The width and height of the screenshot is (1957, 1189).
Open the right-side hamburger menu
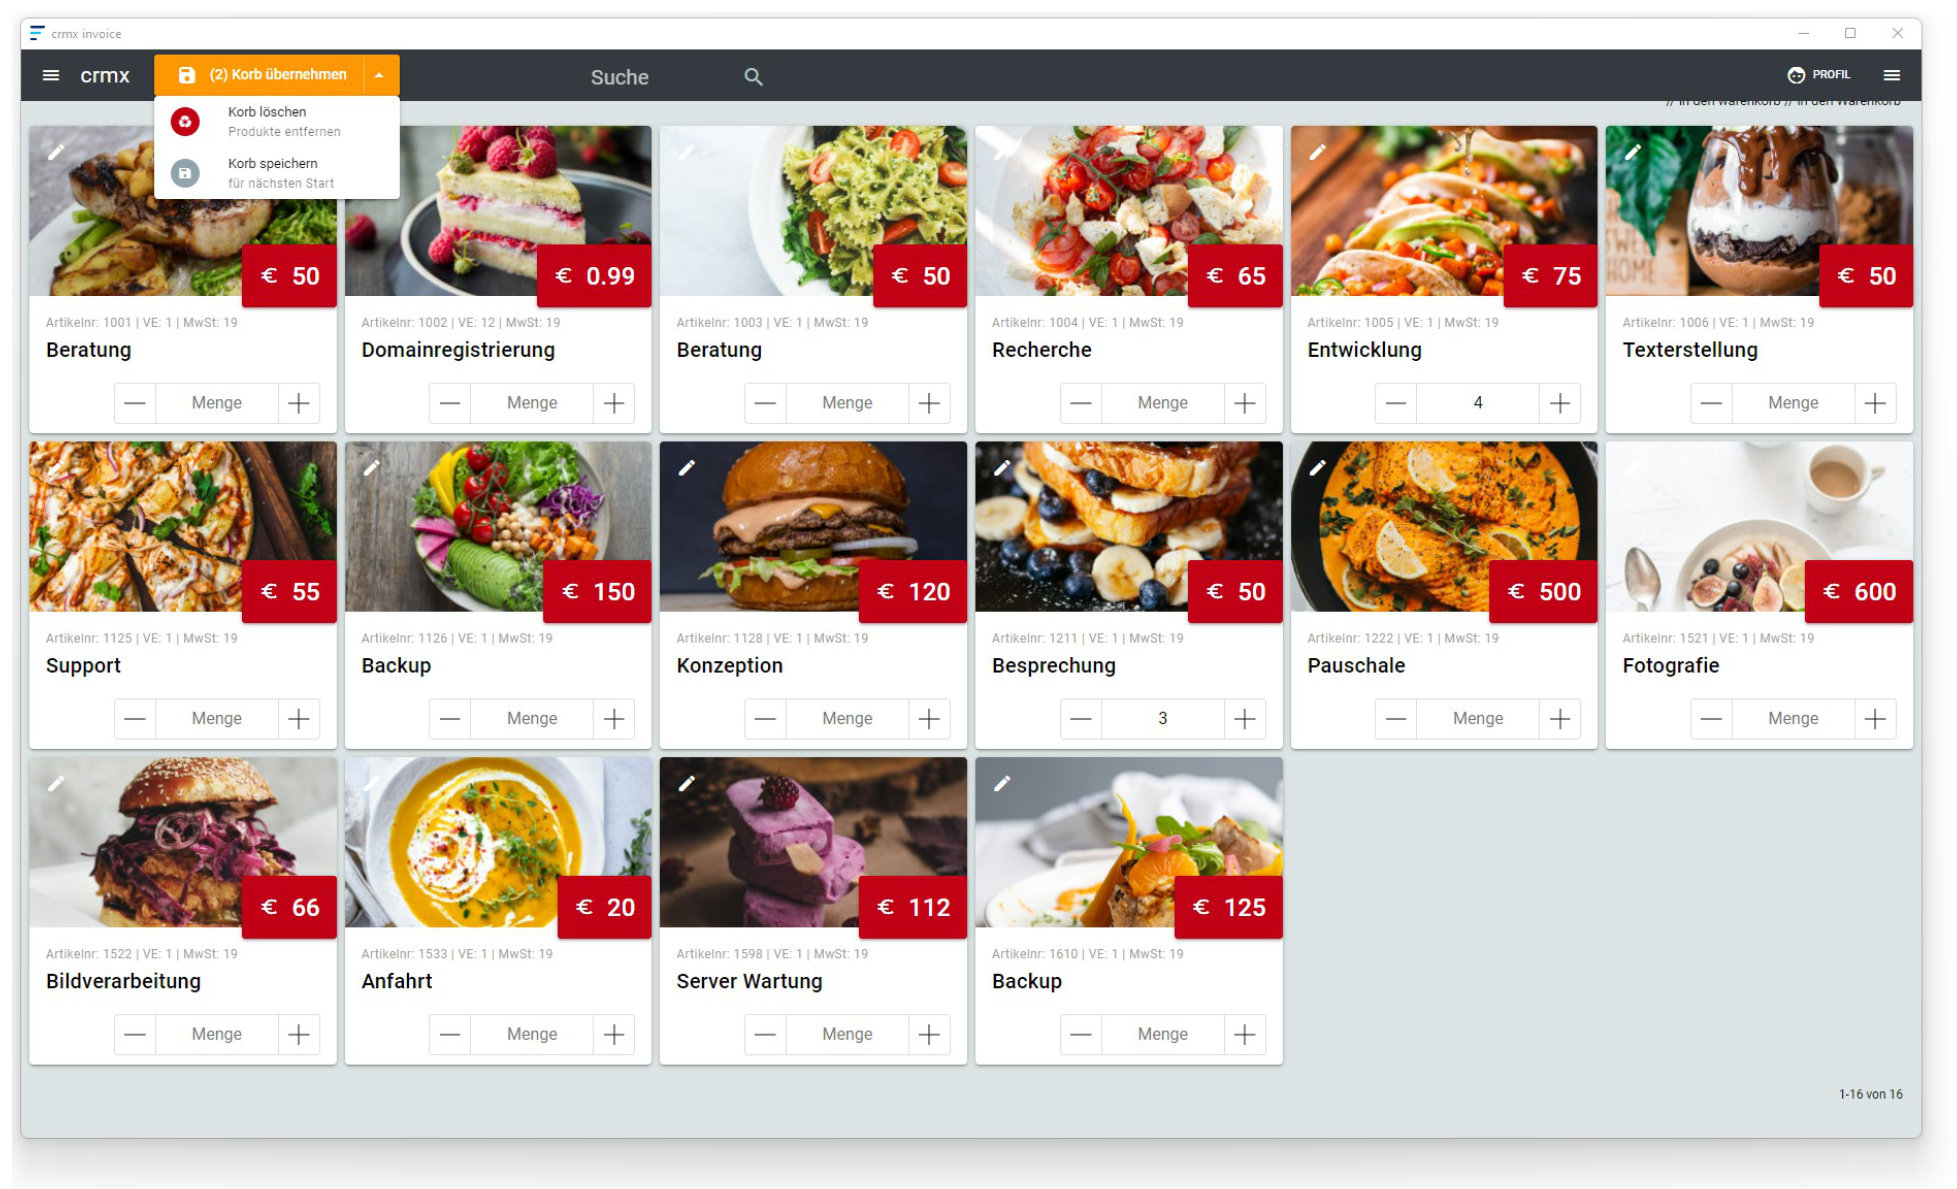coord(1892,75)
